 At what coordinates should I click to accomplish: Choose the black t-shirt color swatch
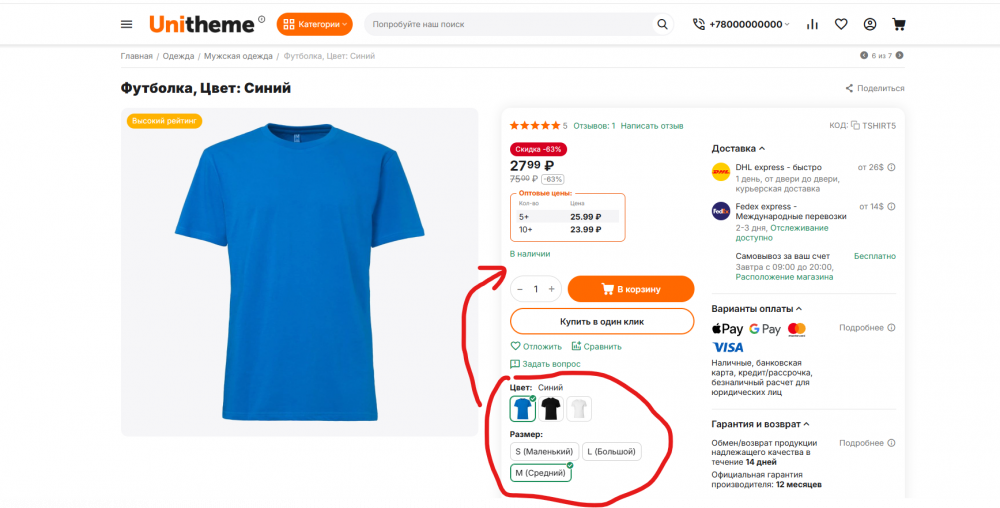(551, 408)
